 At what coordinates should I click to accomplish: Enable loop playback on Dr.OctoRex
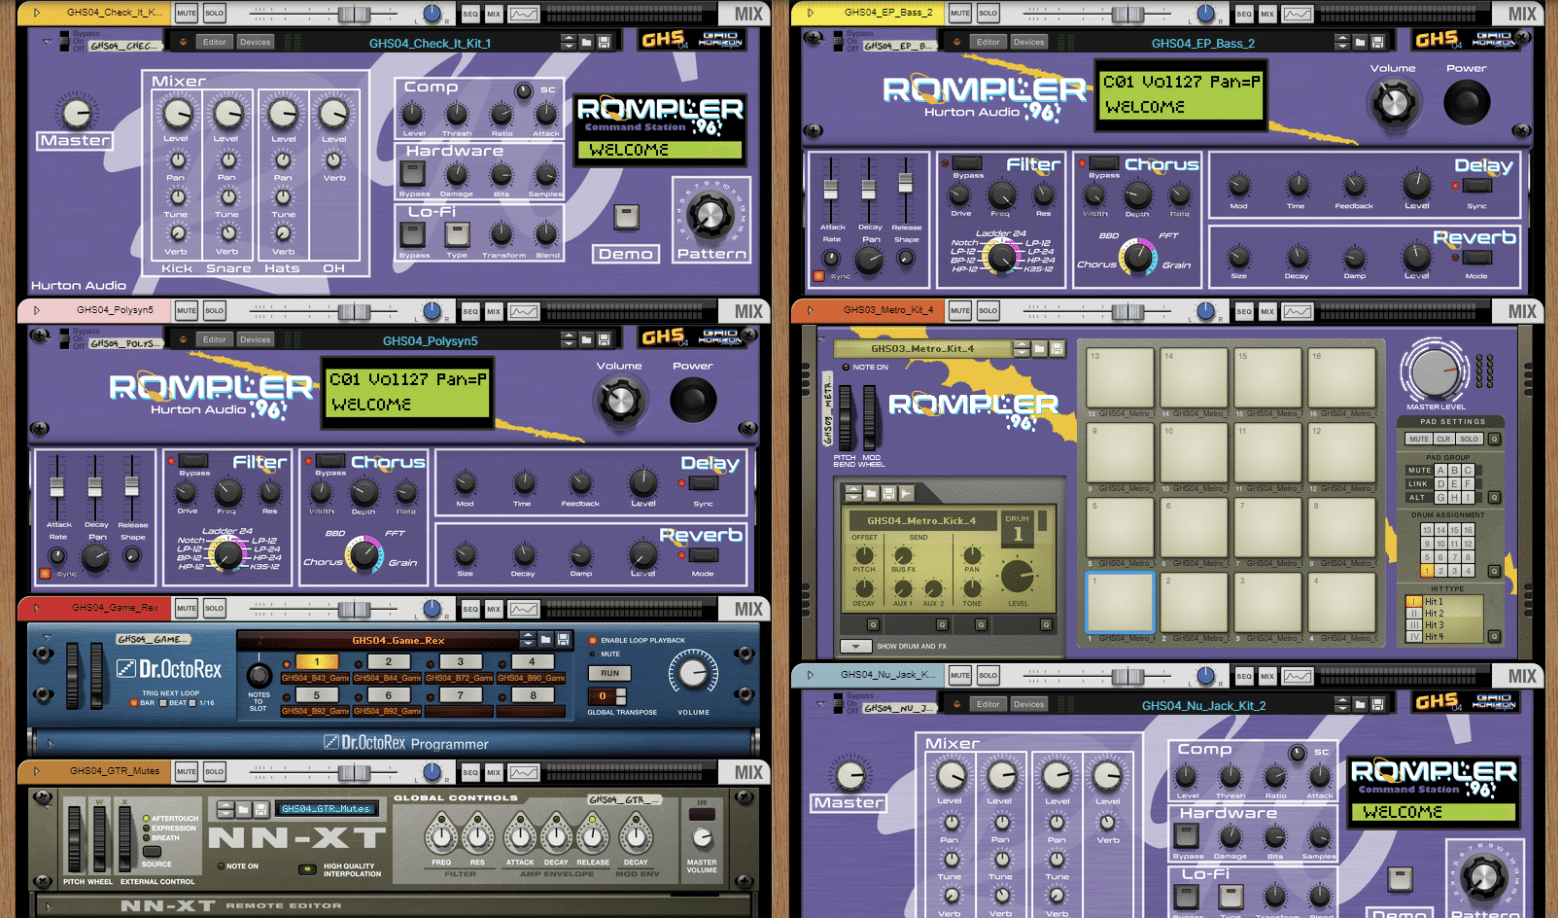593,640
